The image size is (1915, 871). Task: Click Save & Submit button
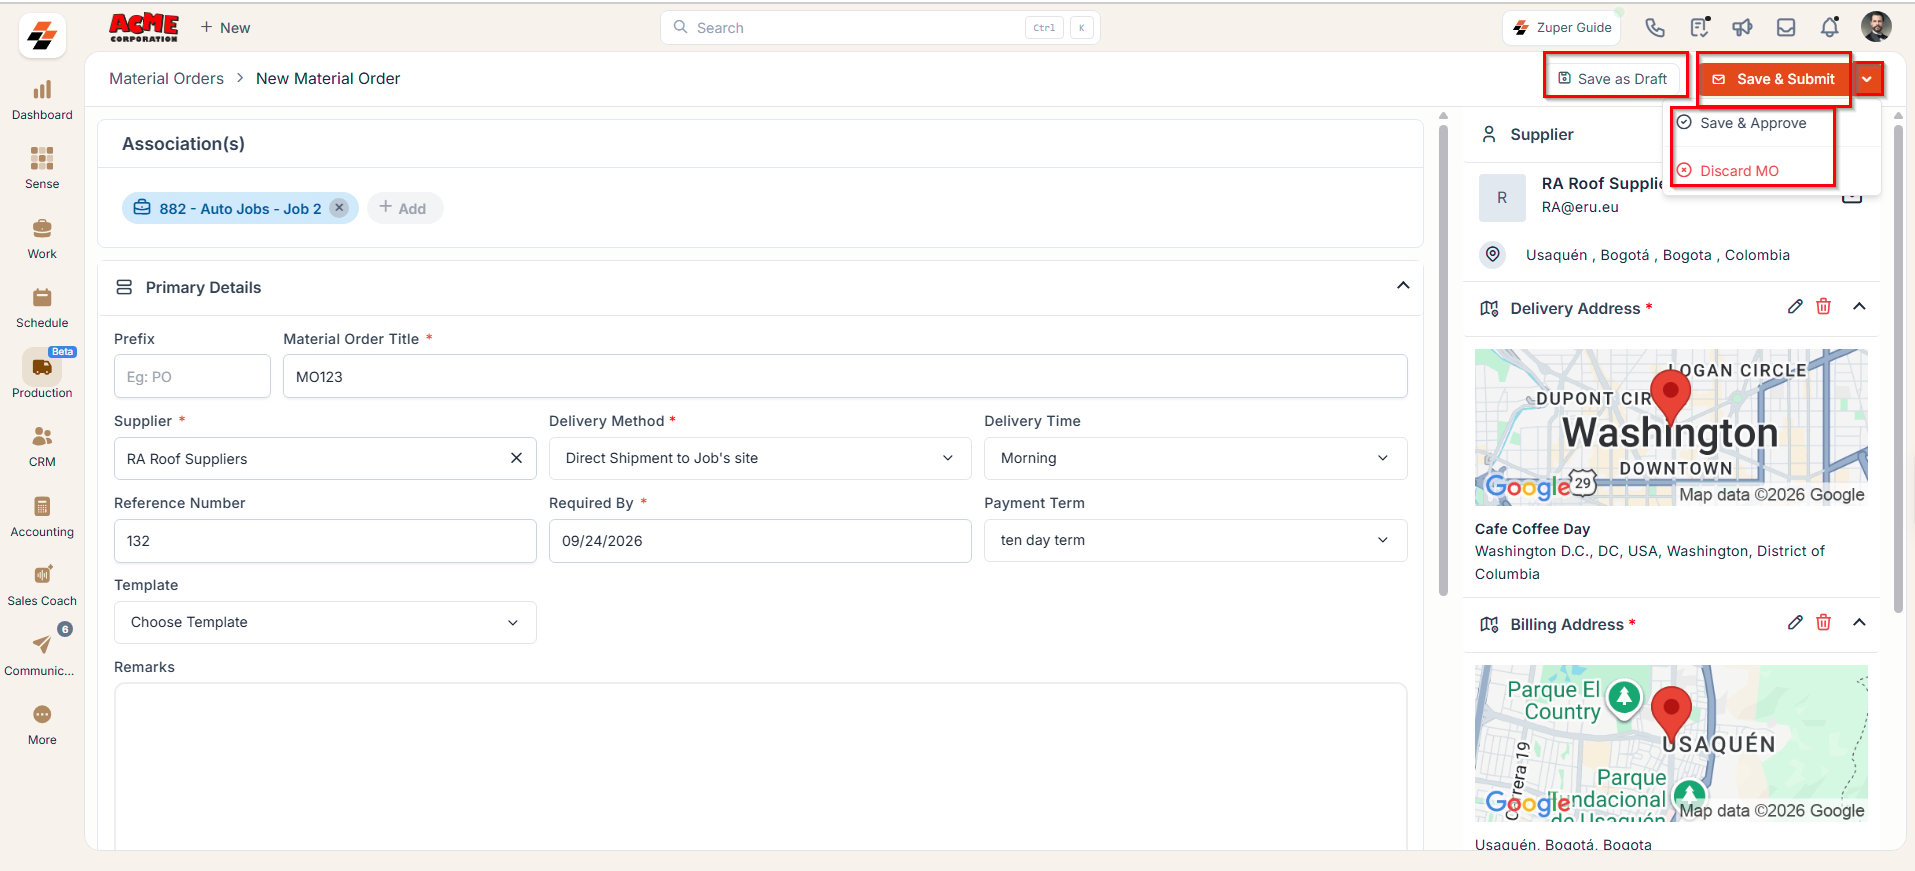point(1775,79)
